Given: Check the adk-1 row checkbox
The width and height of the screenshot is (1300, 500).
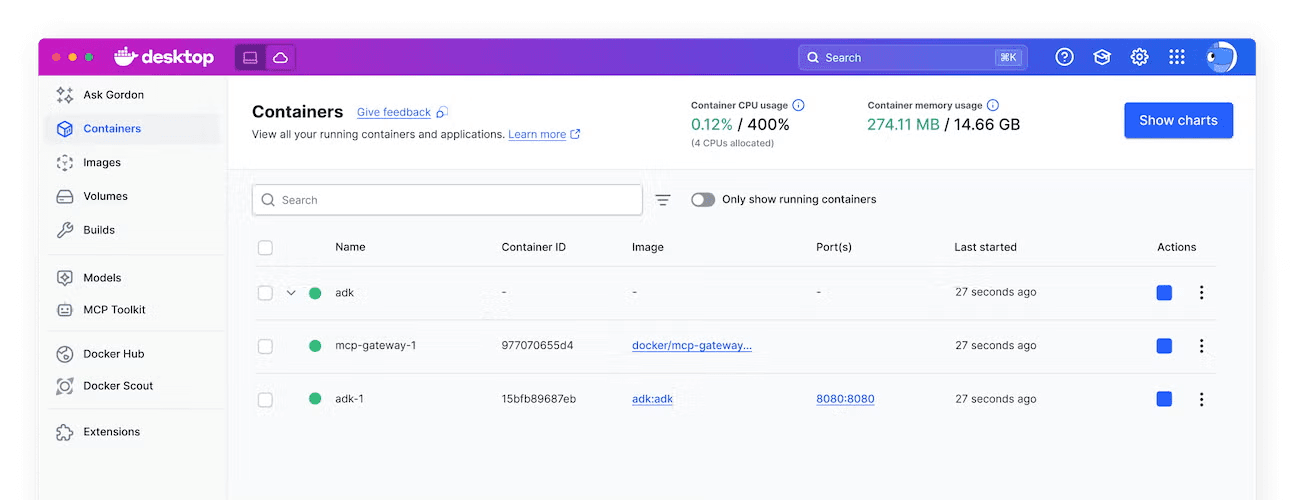Looking at the screenshot, I should click(x=265, y=400).
